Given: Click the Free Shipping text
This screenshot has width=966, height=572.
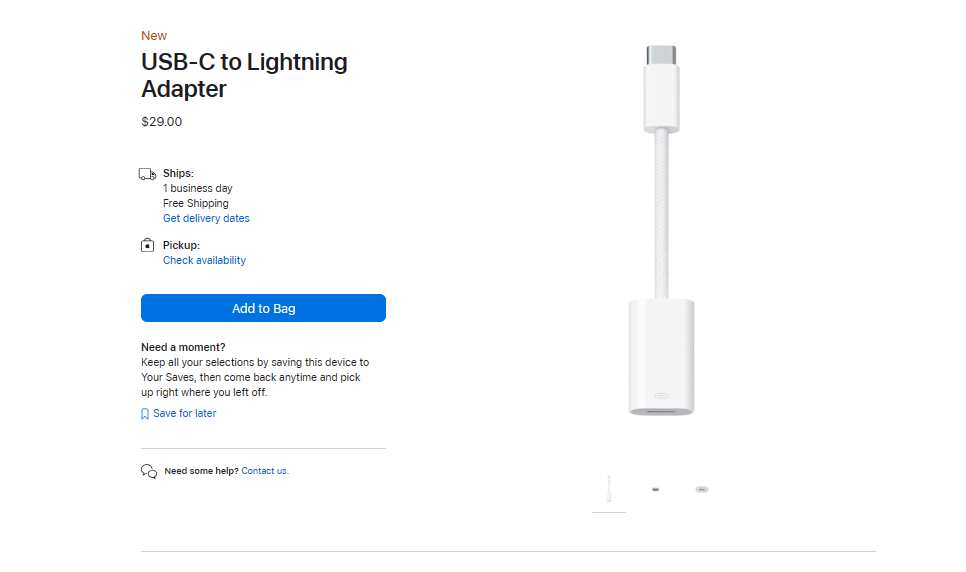Looking at the screenshot, I should point(198,203).
